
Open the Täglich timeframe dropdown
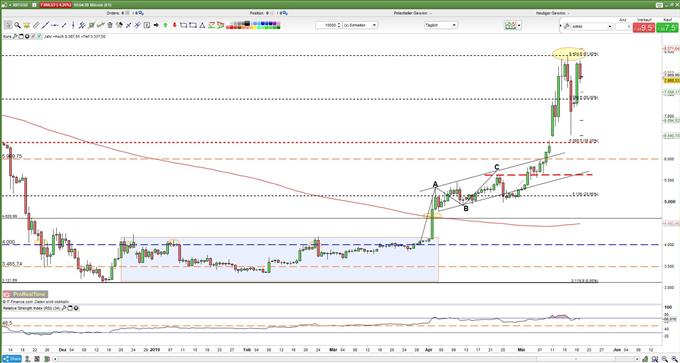(441, 25)
